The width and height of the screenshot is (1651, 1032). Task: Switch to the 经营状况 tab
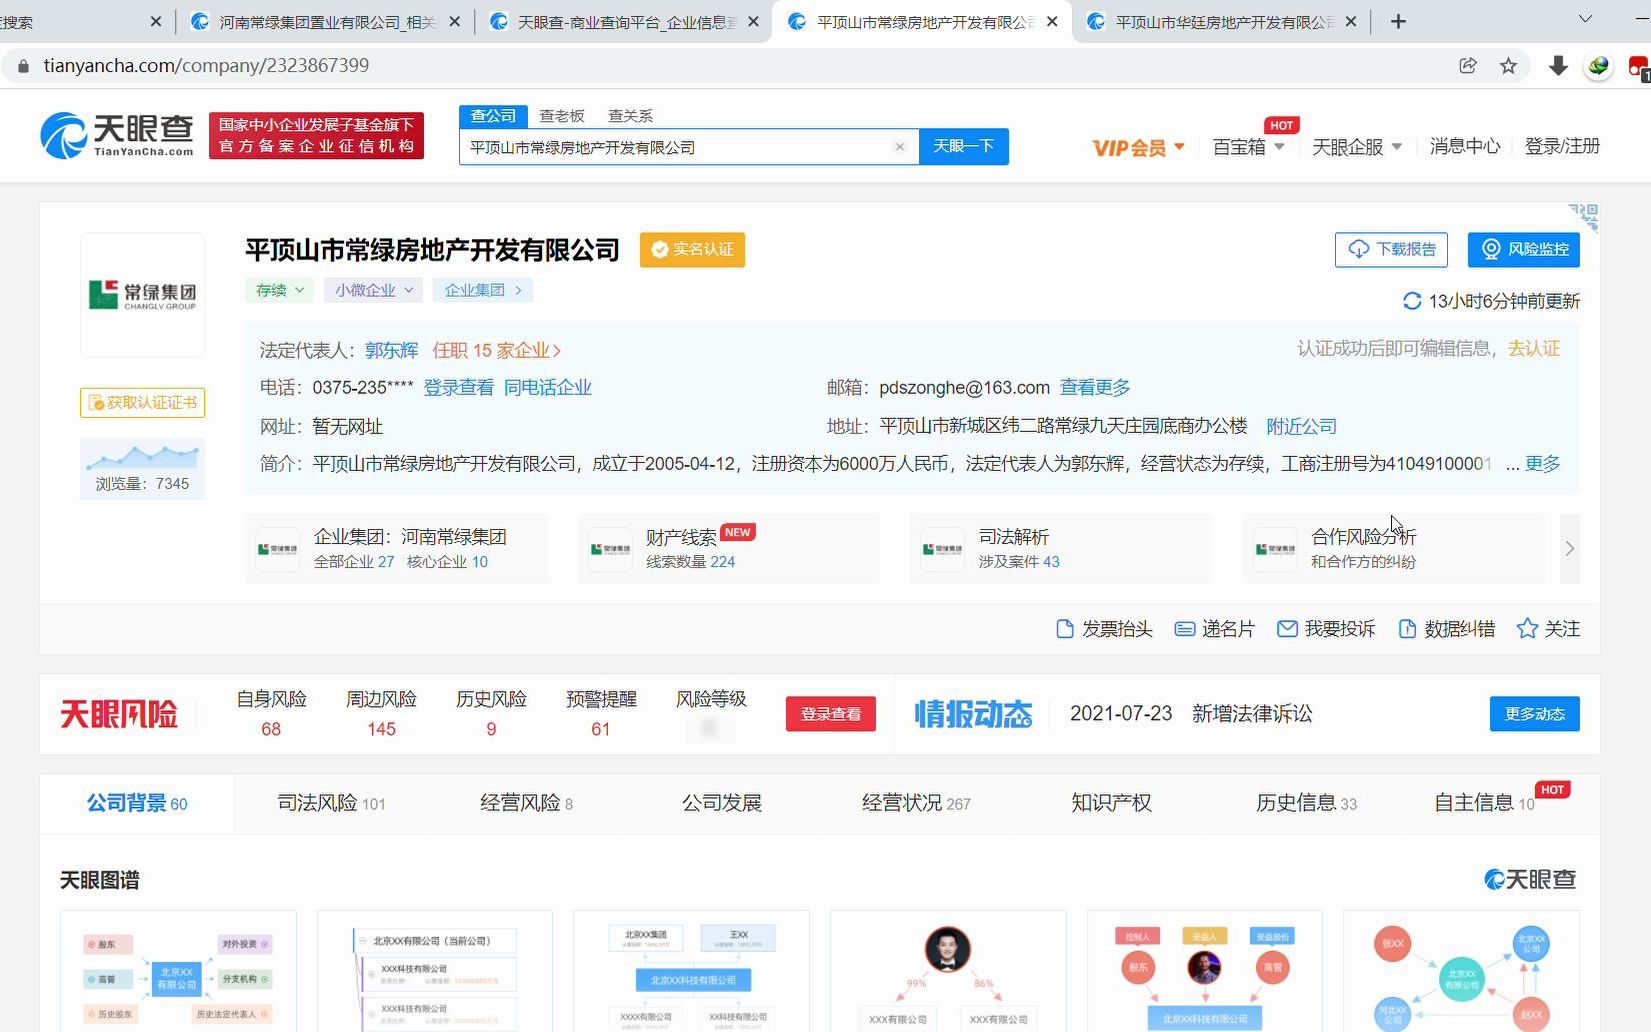tap(916, 803)
